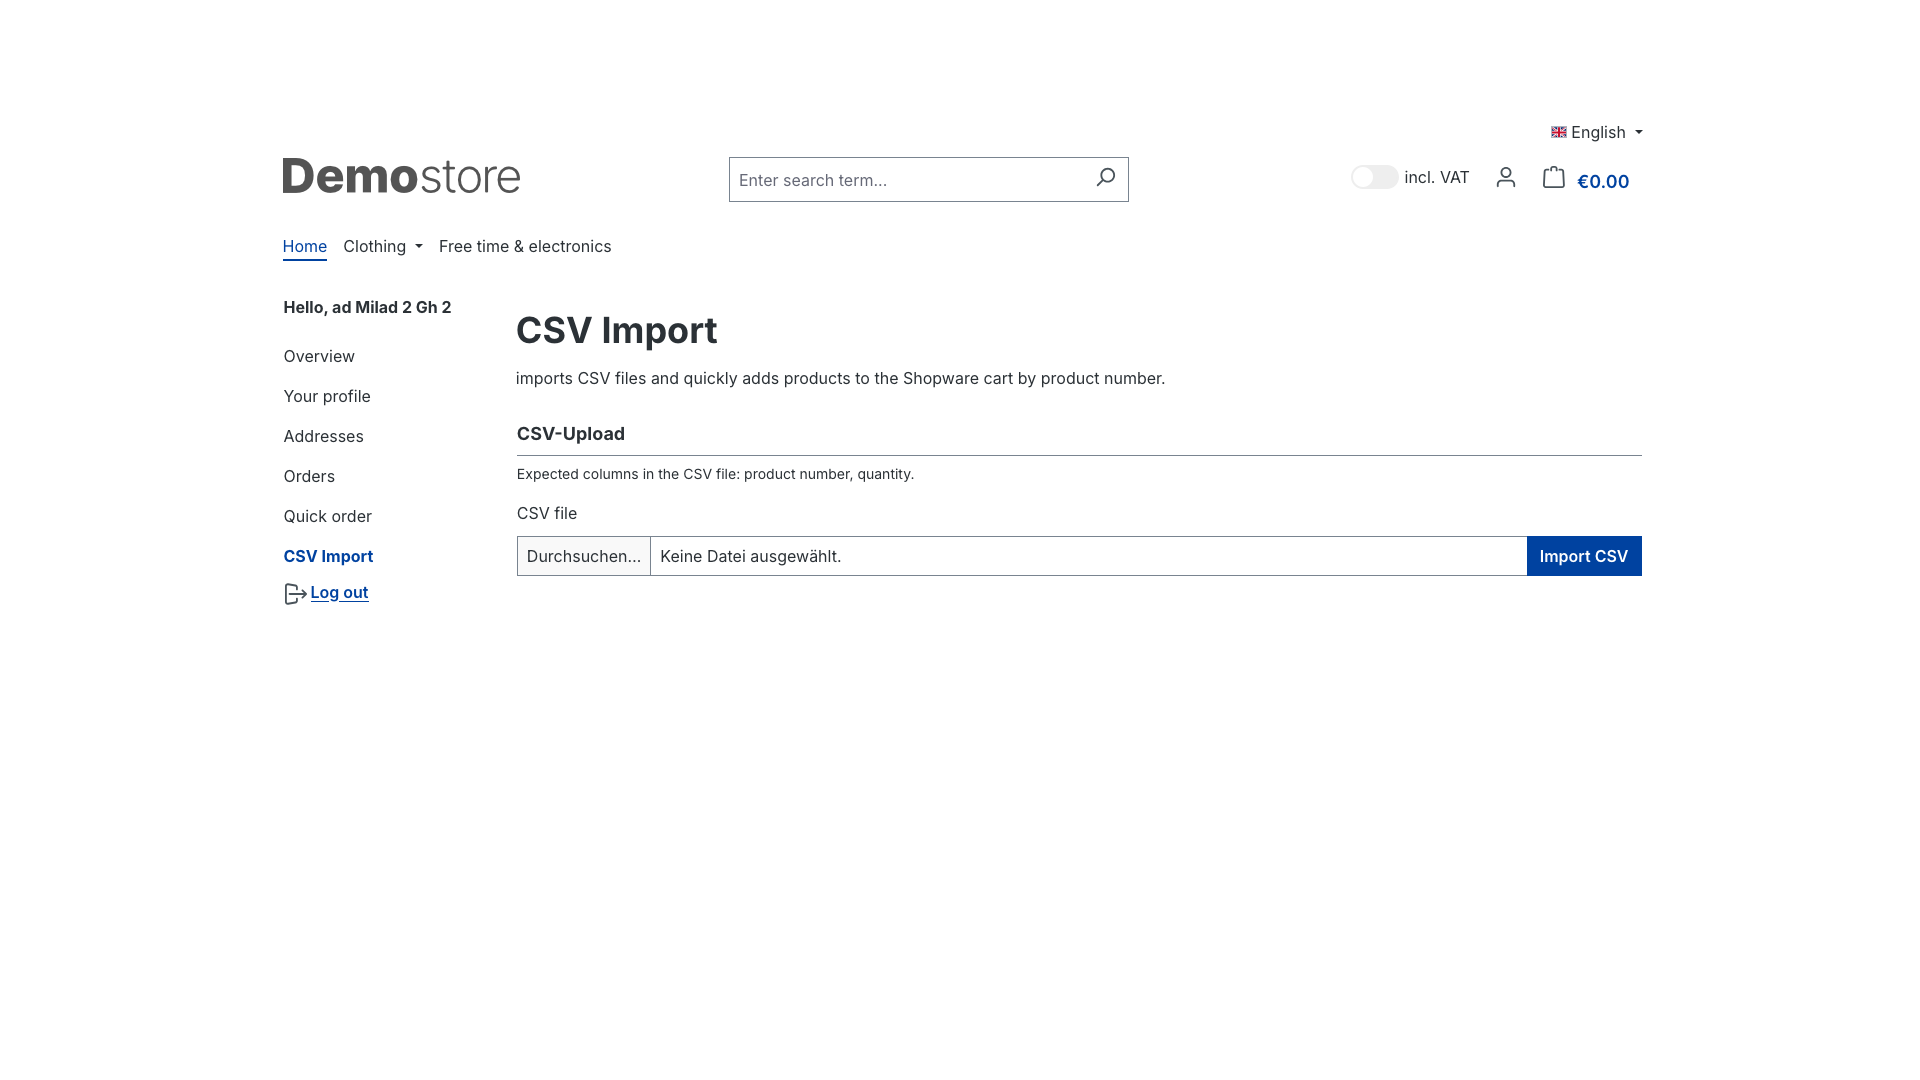Select Quick order in sidebar
Screen dimensions: 1920x1080
[327, 516]
